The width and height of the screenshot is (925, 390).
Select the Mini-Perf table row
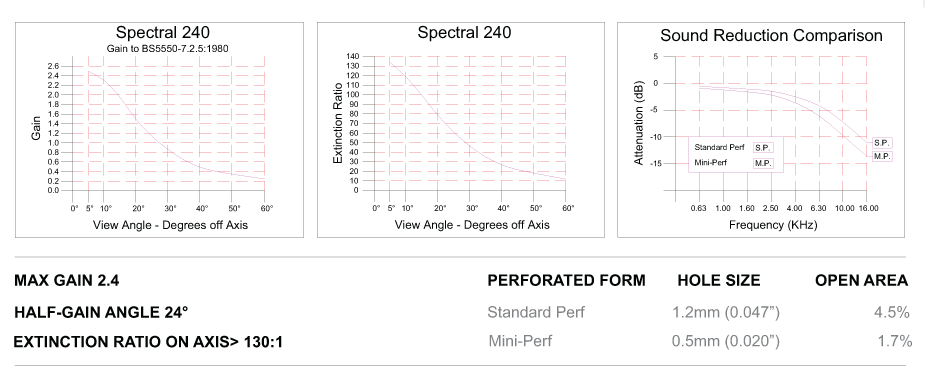pyautogui.click(x=700, y=341)
